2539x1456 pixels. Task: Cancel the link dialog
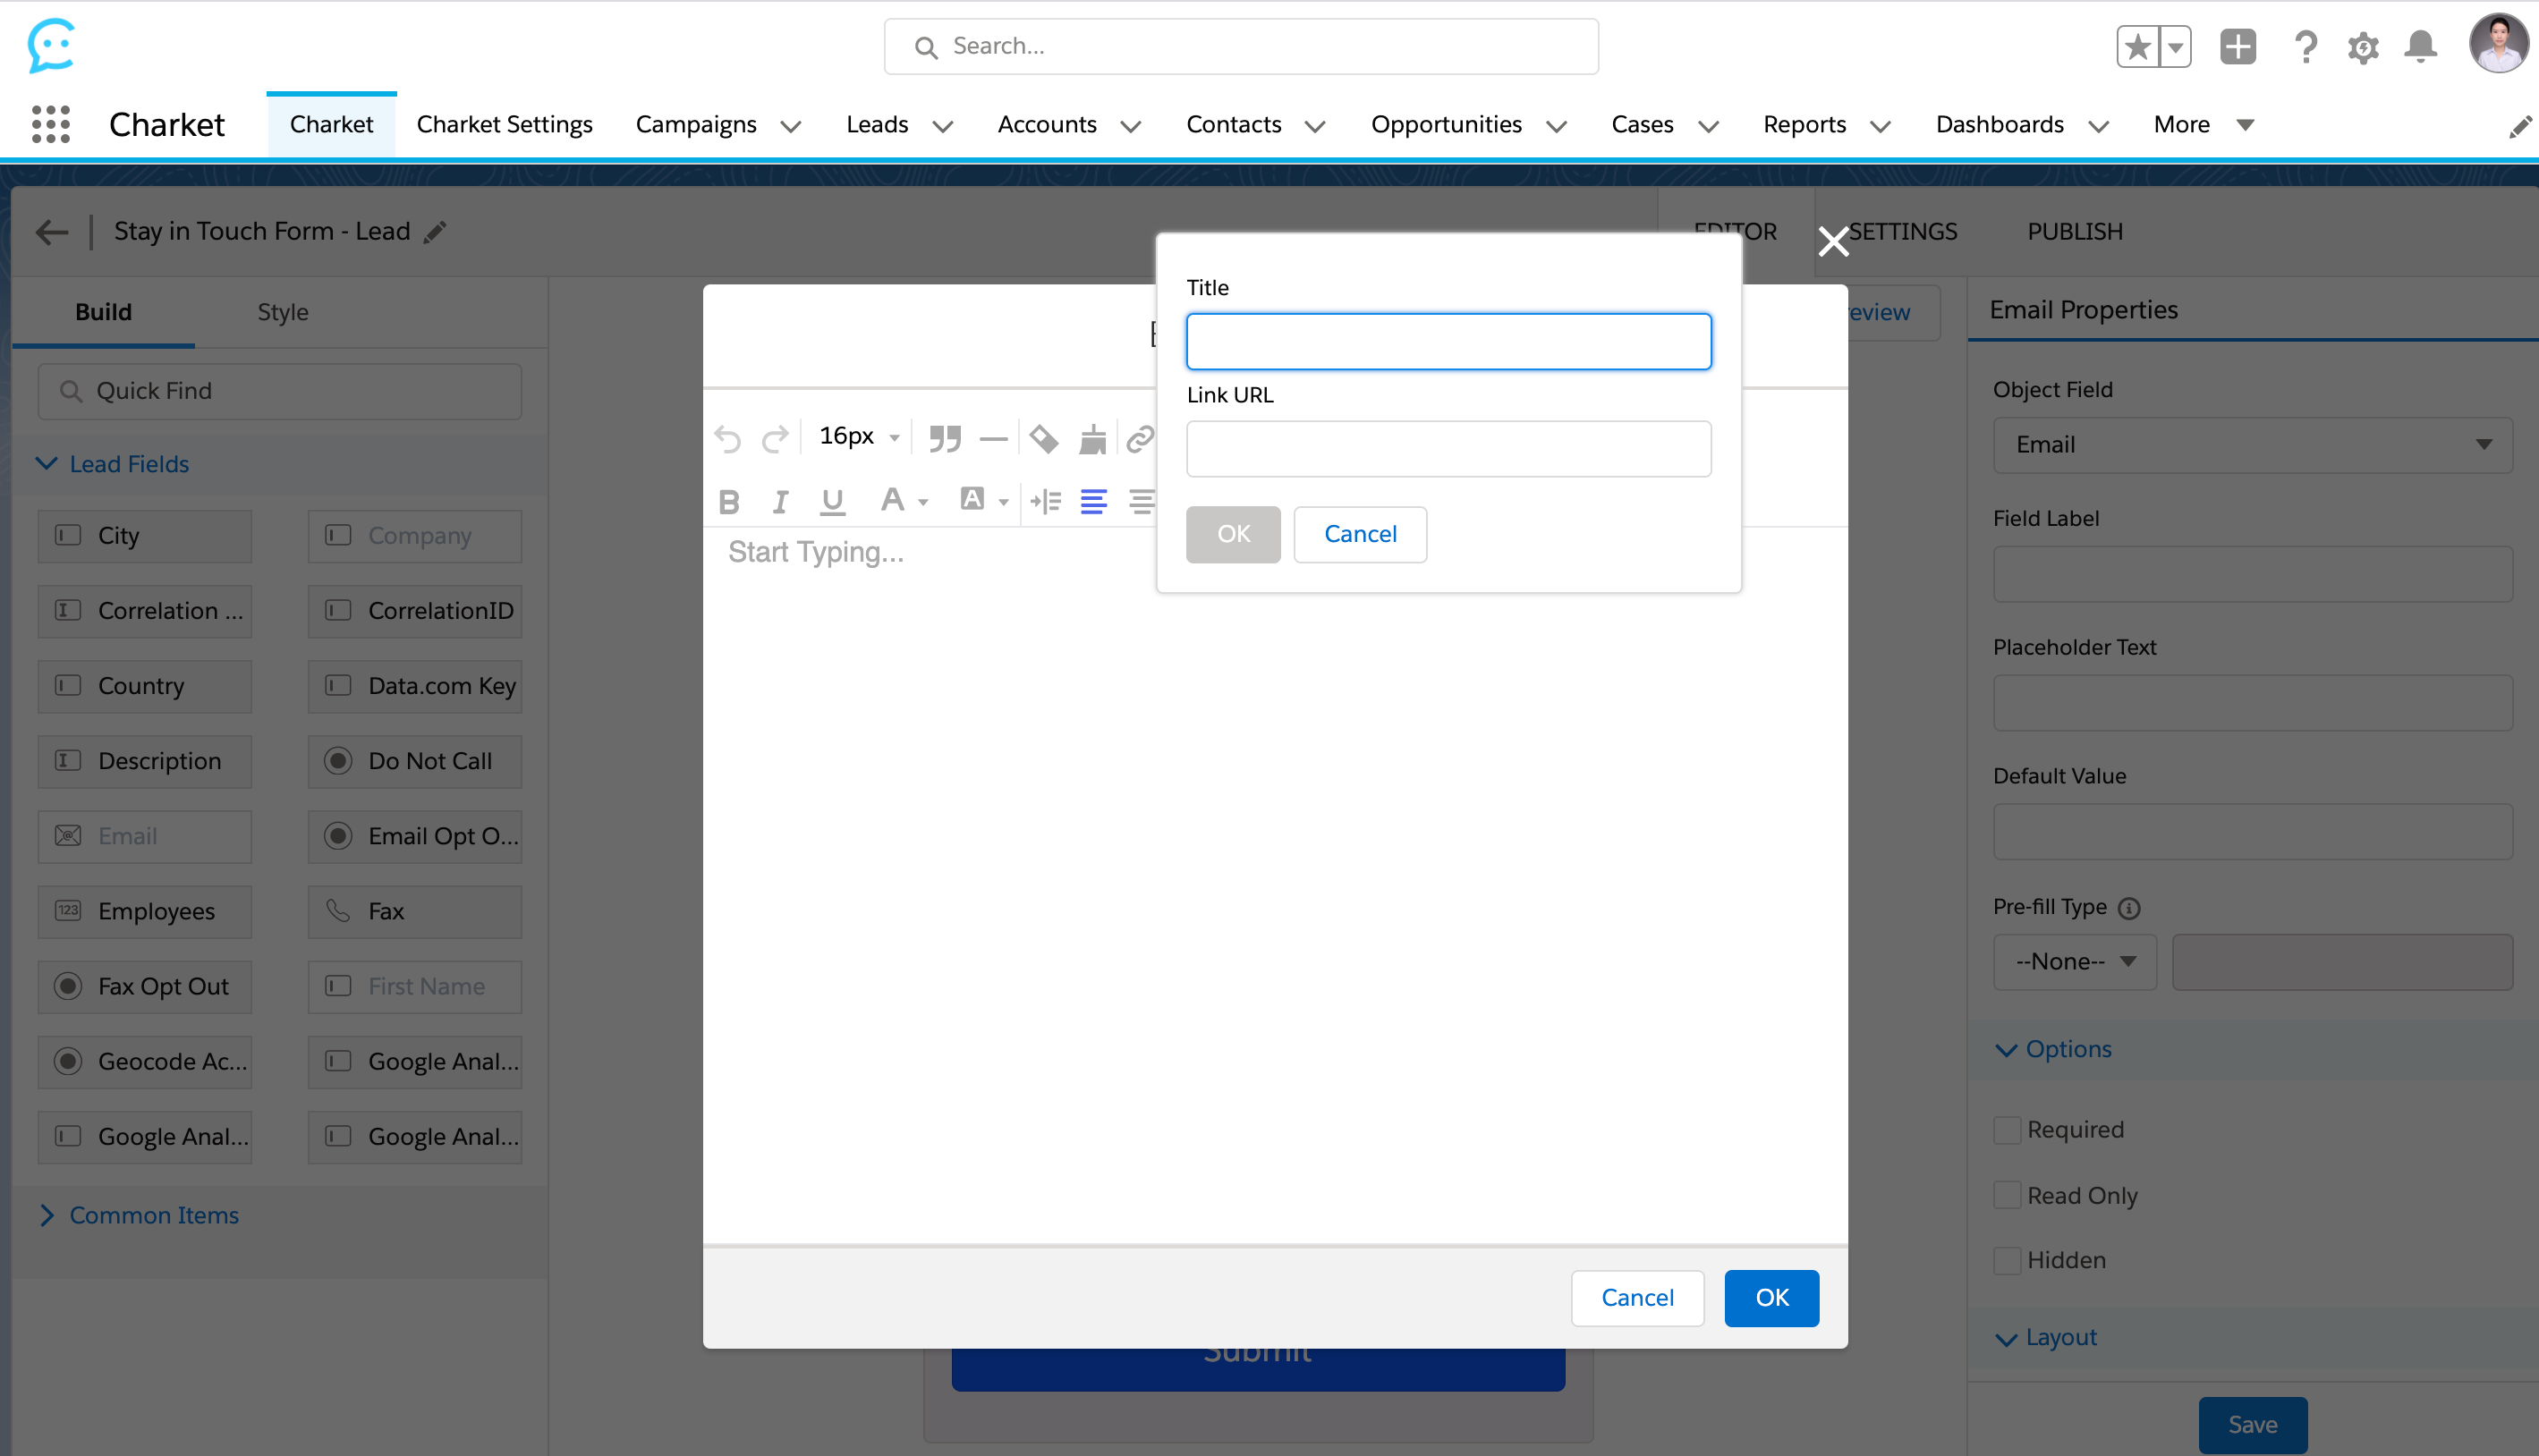point(1360,534)
